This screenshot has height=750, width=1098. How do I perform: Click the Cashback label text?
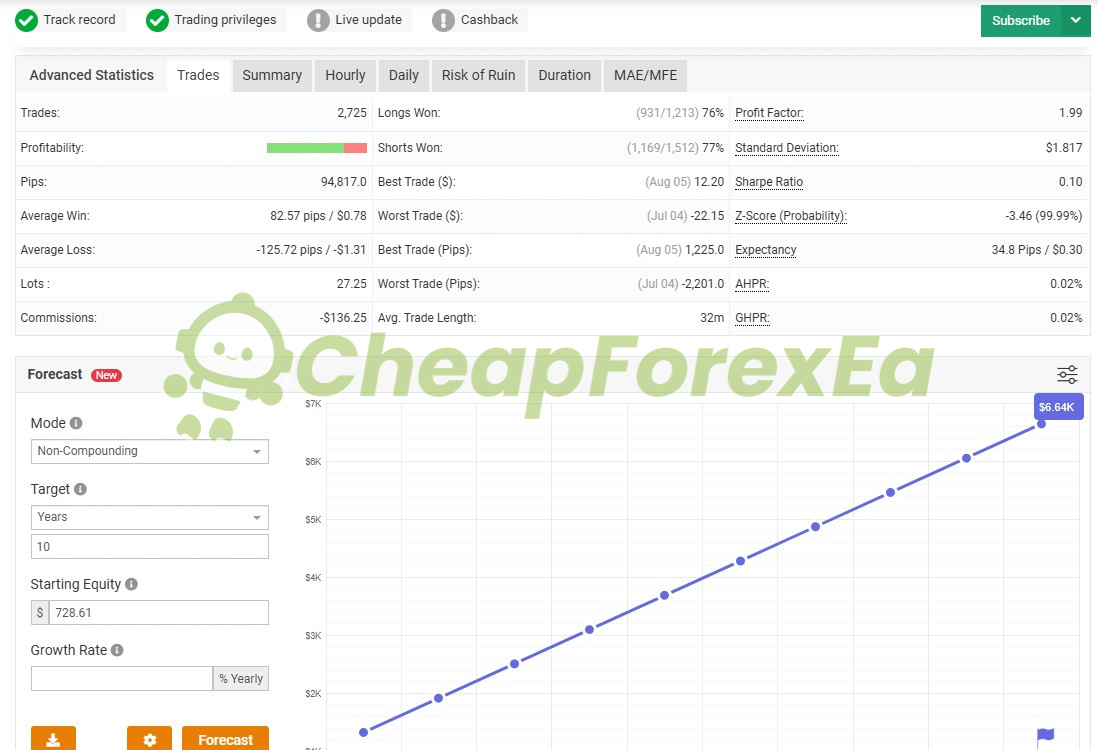click(x=489, y=20)
